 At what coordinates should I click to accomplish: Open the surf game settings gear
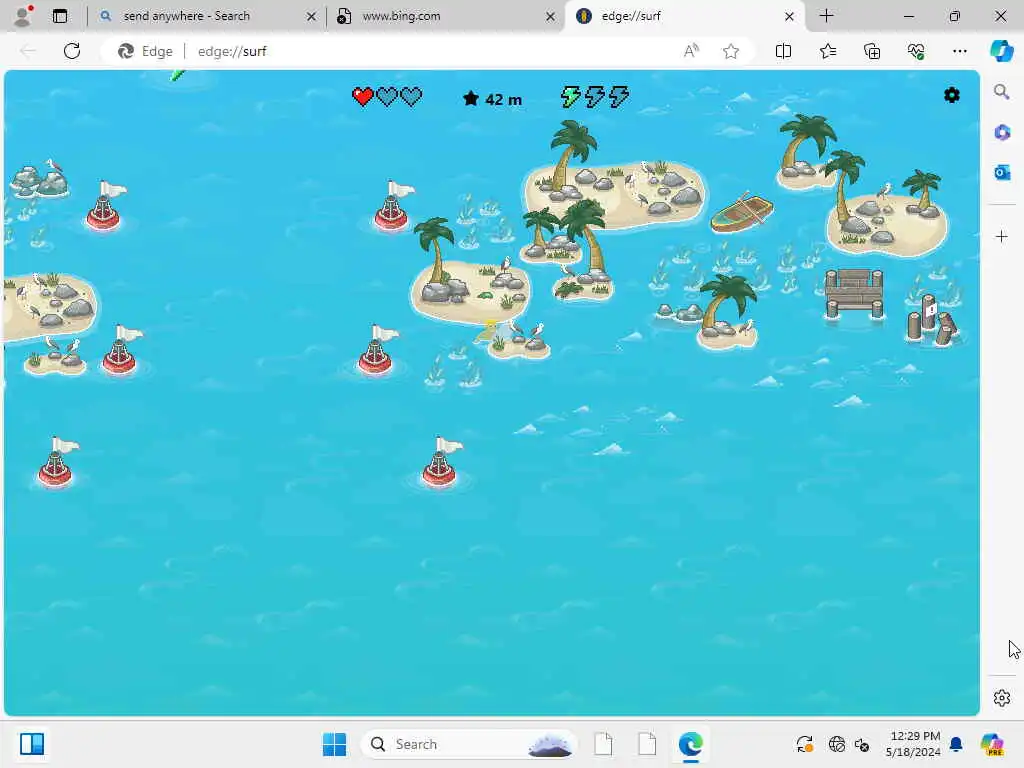pos(952,95)
